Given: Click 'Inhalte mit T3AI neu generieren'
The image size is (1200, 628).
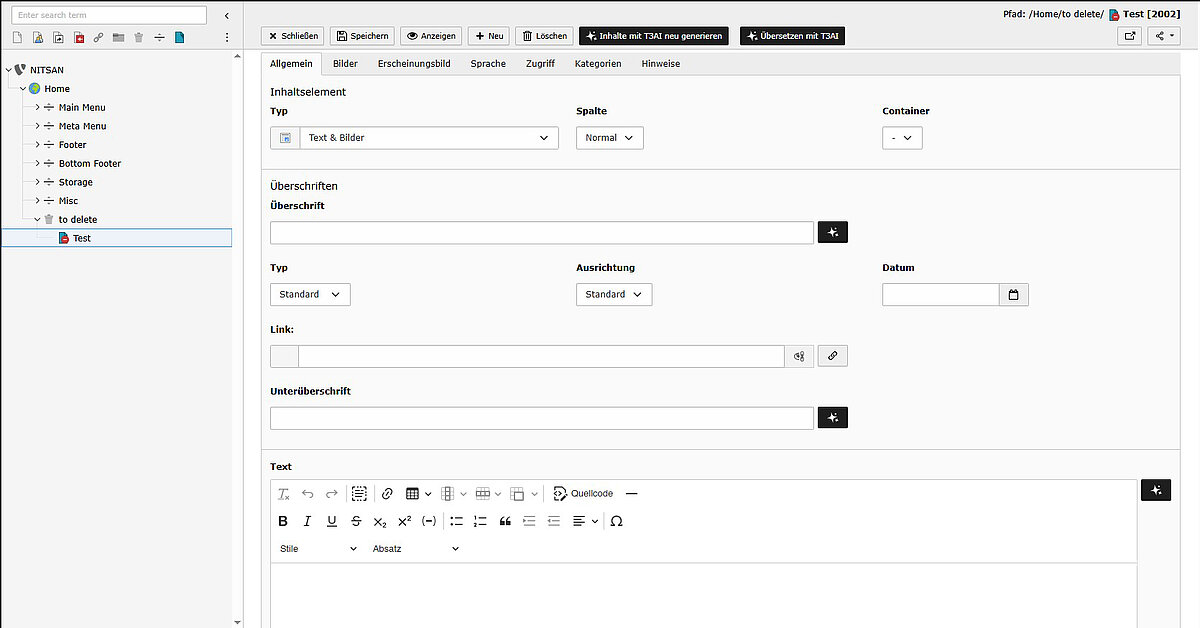Looking at the screenshot, I should pyautogui.click(x=653, y=35).
